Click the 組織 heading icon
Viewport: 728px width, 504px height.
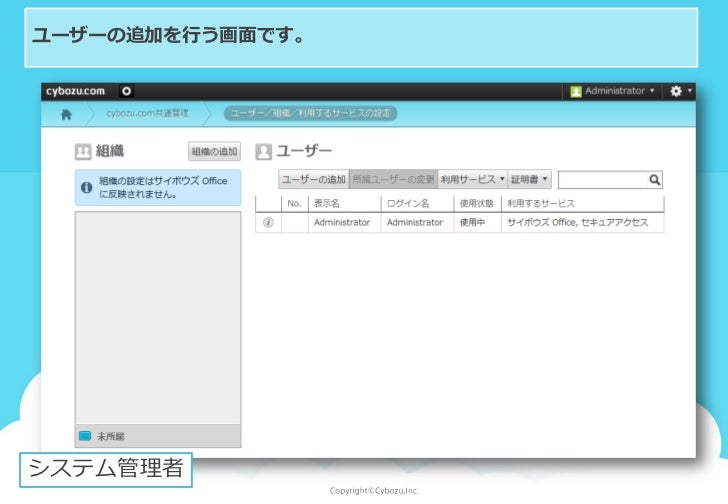[x=83, y=151]
